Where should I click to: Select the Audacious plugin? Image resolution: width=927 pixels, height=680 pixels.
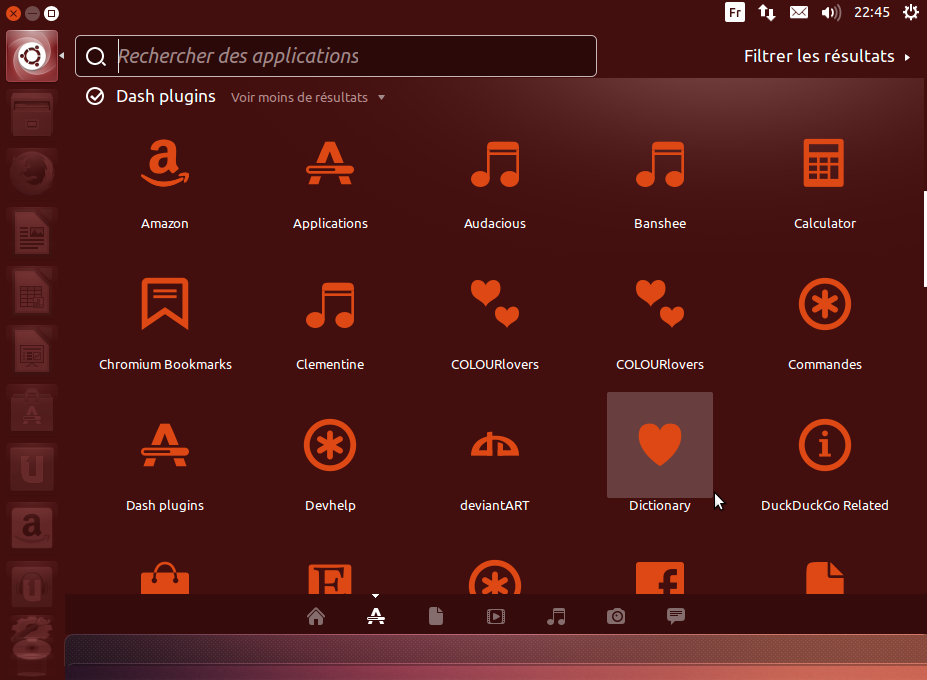[495, 183]
